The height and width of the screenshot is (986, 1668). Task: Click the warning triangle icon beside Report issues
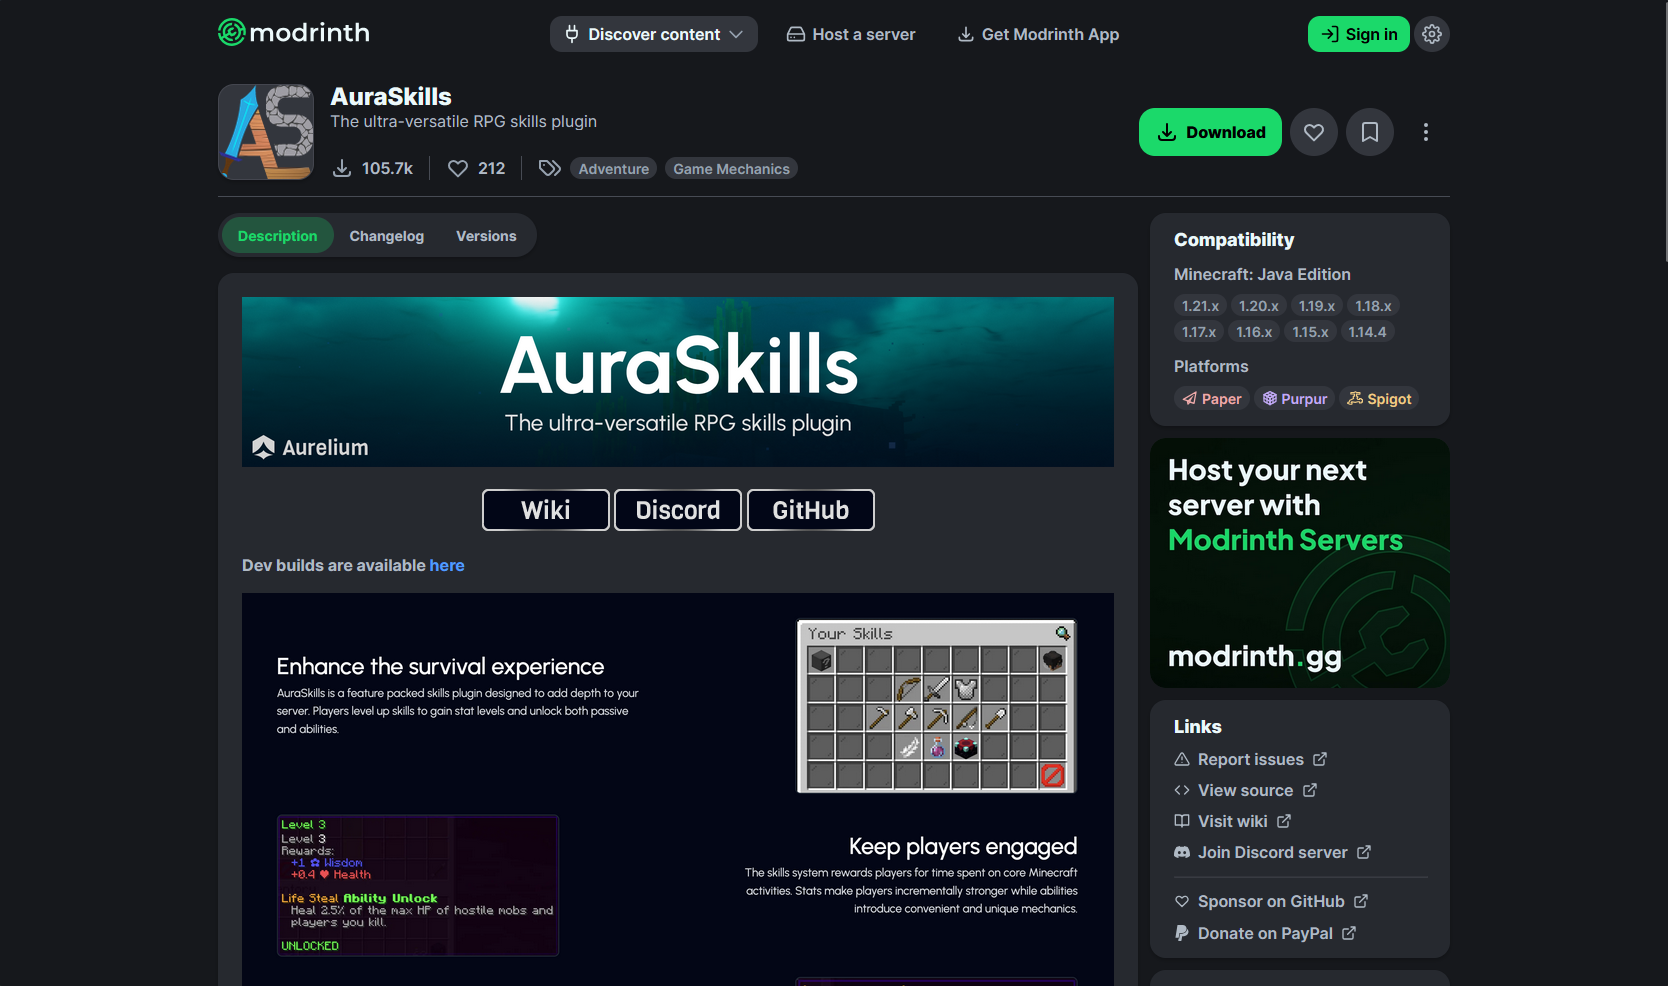(x=1182, y=760)
